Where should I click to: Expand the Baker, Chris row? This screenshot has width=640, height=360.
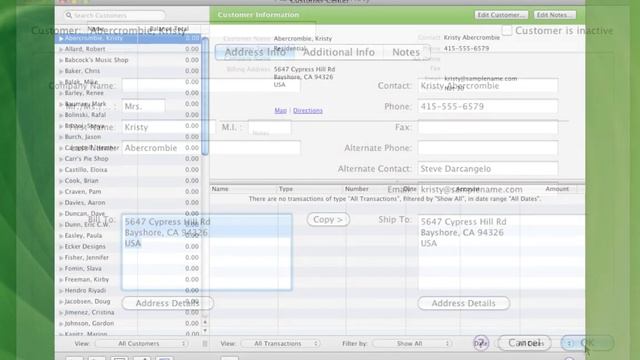point(61,71)
